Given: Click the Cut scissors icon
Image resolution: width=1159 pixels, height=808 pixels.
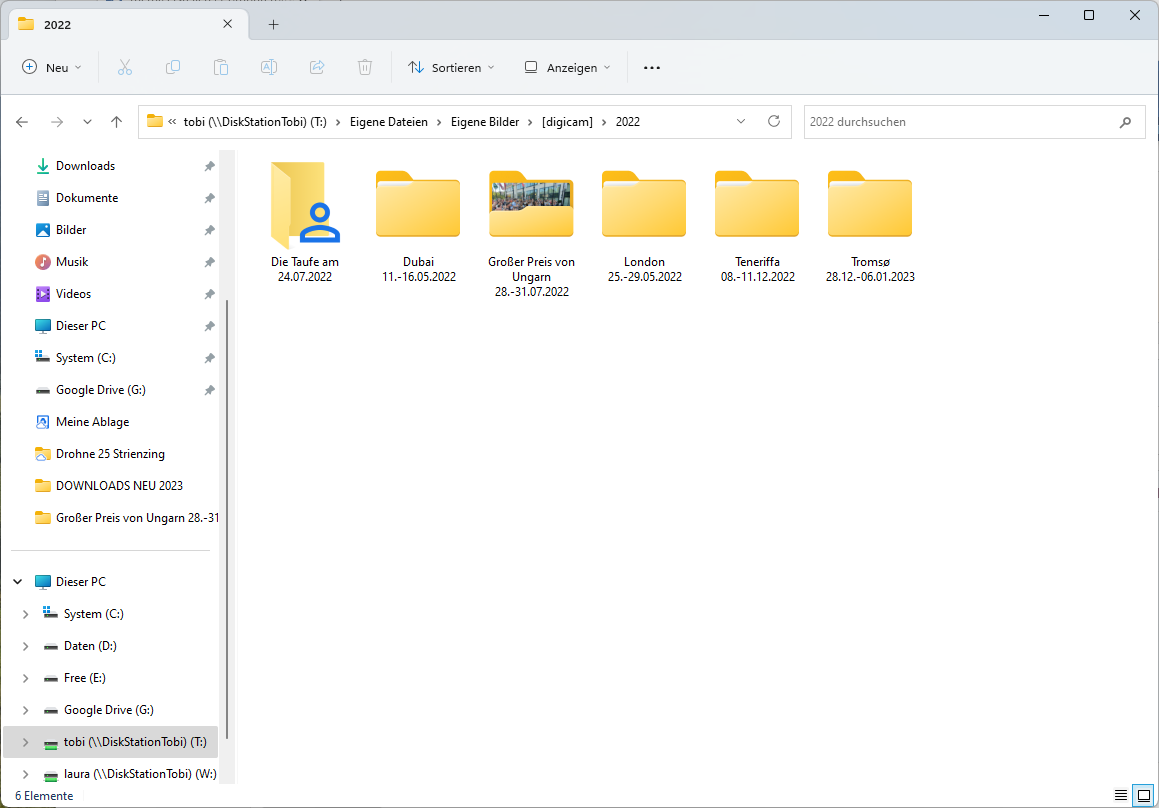Looking at the screenshot, I should click(x=125, y=67).
